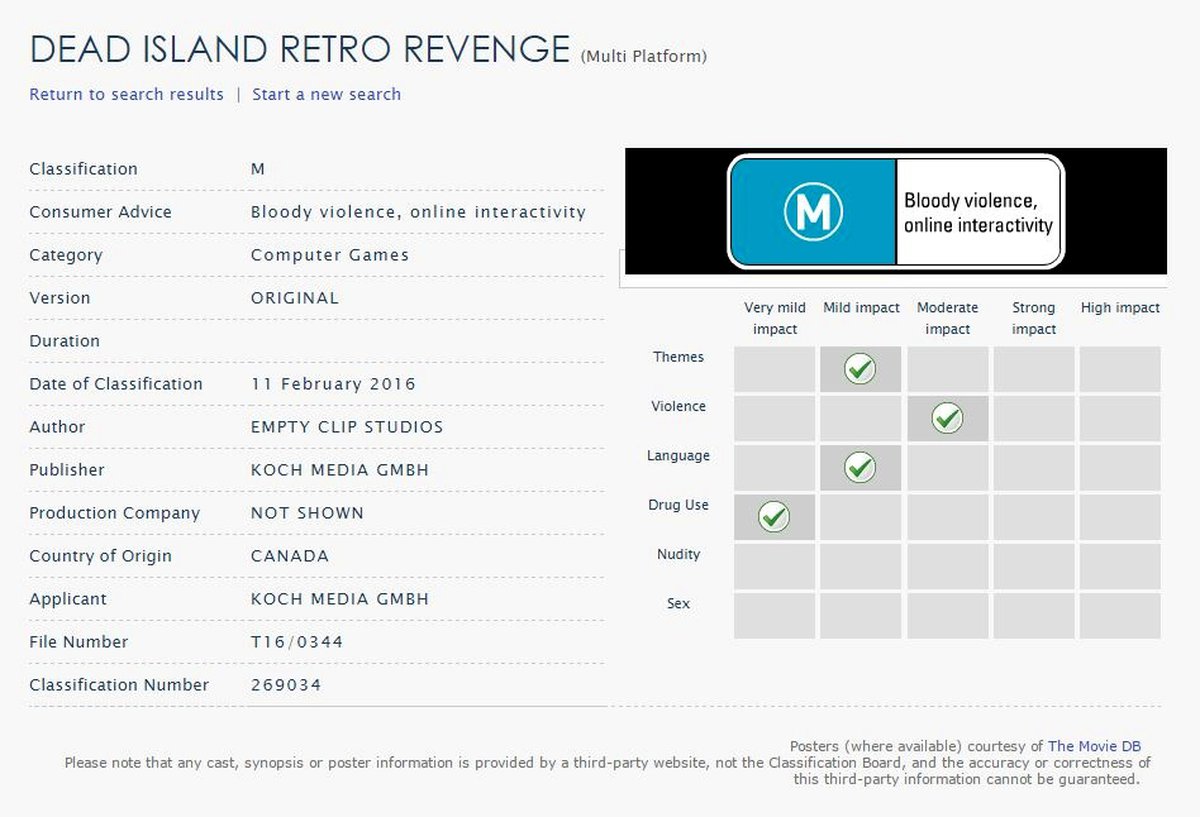Click the Sex very mild impact cell
The height and width of the screenshot is (817, 1200).
774,615
